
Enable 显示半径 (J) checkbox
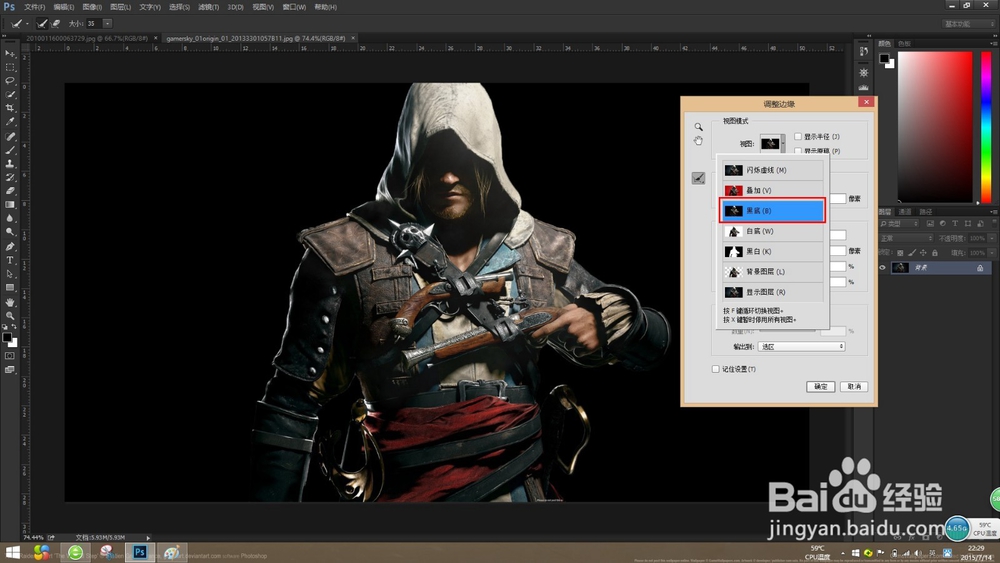click(798, 136)
